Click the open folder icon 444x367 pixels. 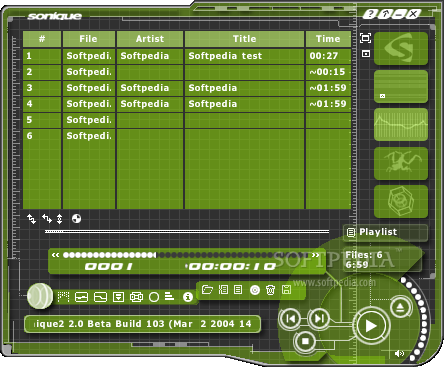click(x=207, y=289)
